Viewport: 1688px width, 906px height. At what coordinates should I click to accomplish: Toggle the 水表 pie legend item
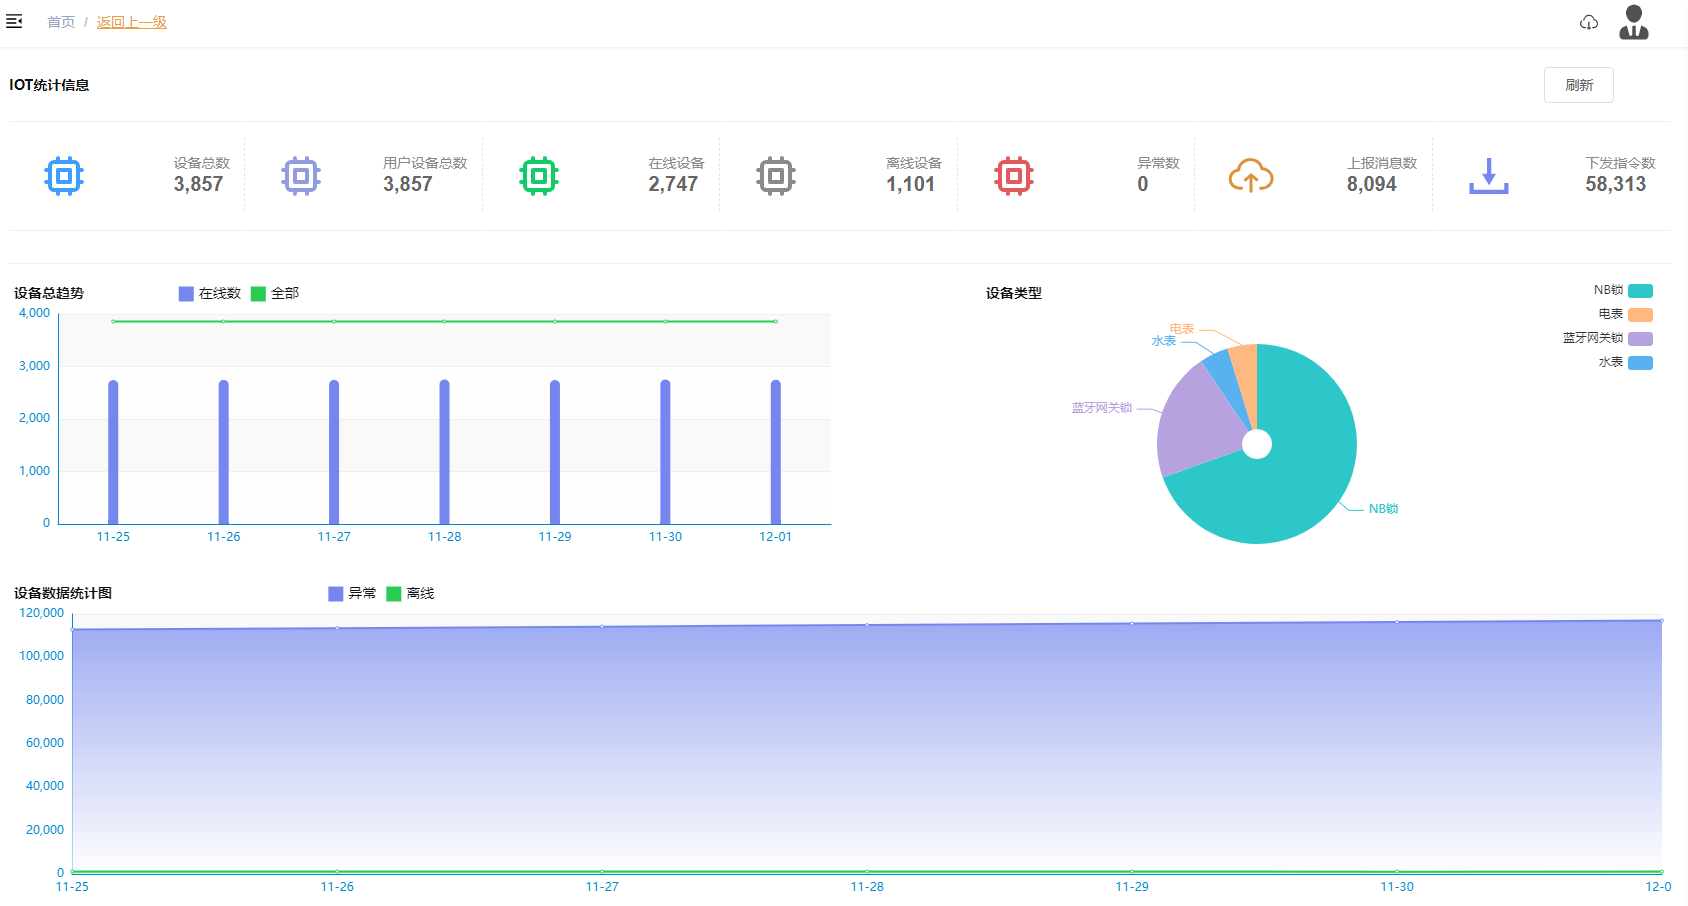click(1625, 362)
